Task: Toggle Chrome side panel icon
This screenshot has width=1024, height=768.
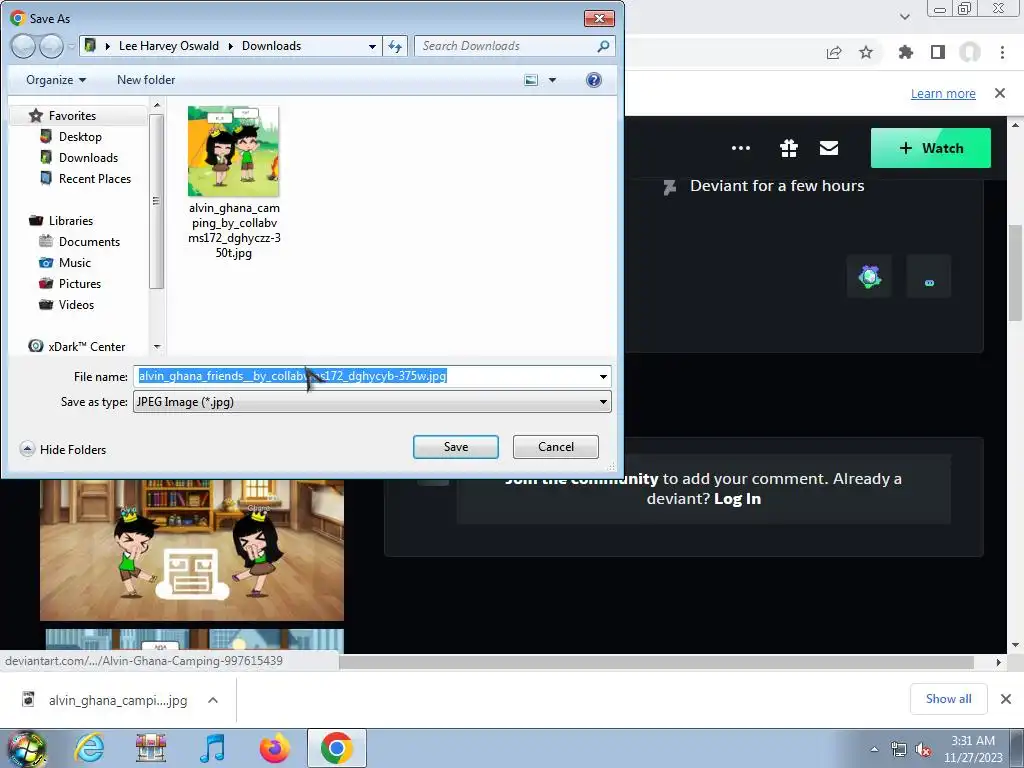Action: [x=938, y=52]
